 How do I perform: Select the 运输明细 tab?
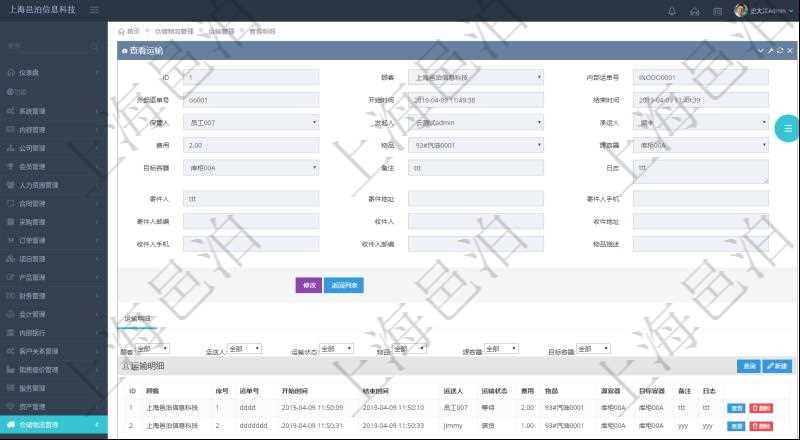tap(137, 319)
